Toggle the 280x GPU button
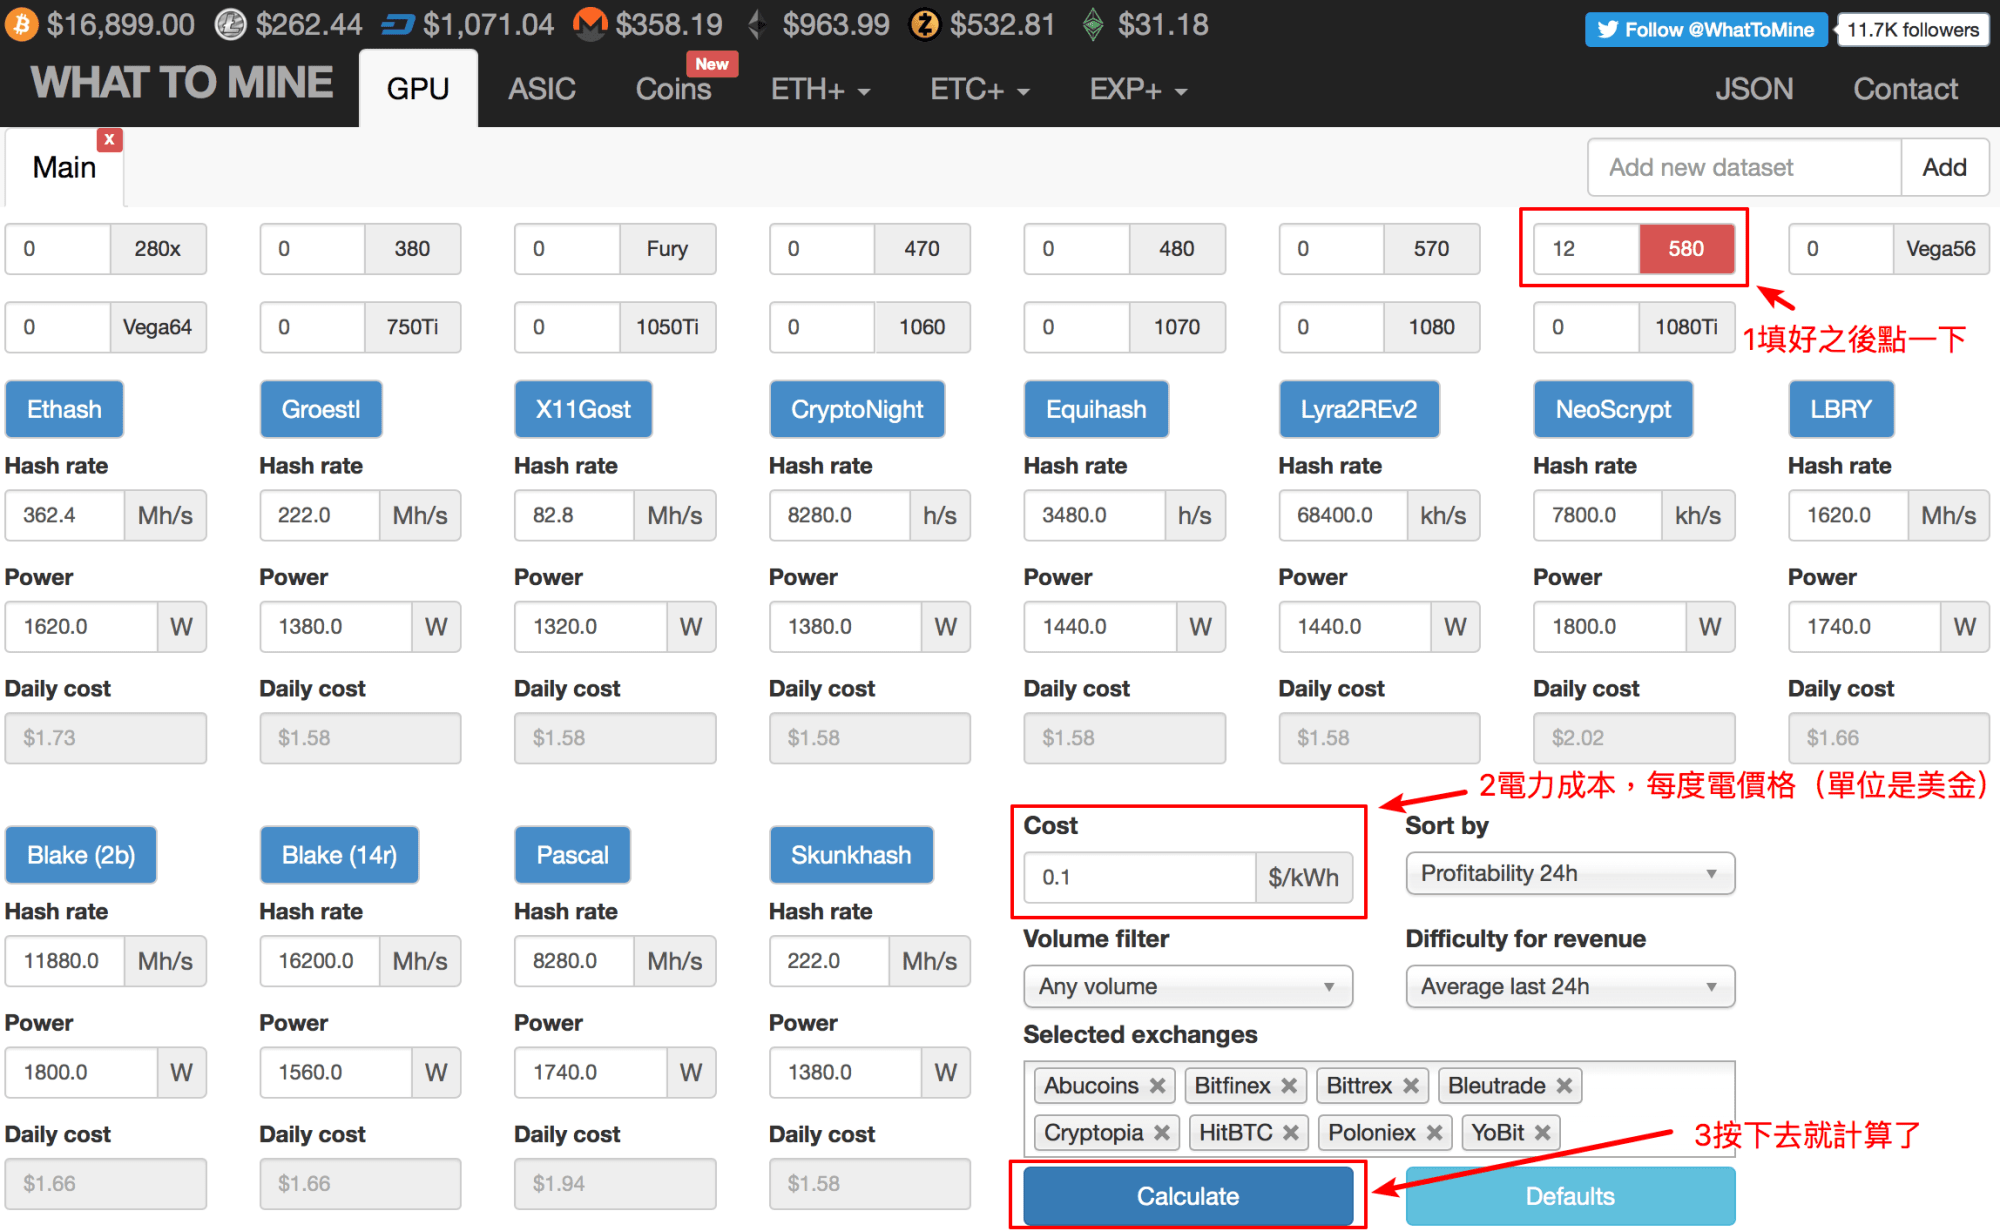2000x1231 pixels. tap(157, 248)
